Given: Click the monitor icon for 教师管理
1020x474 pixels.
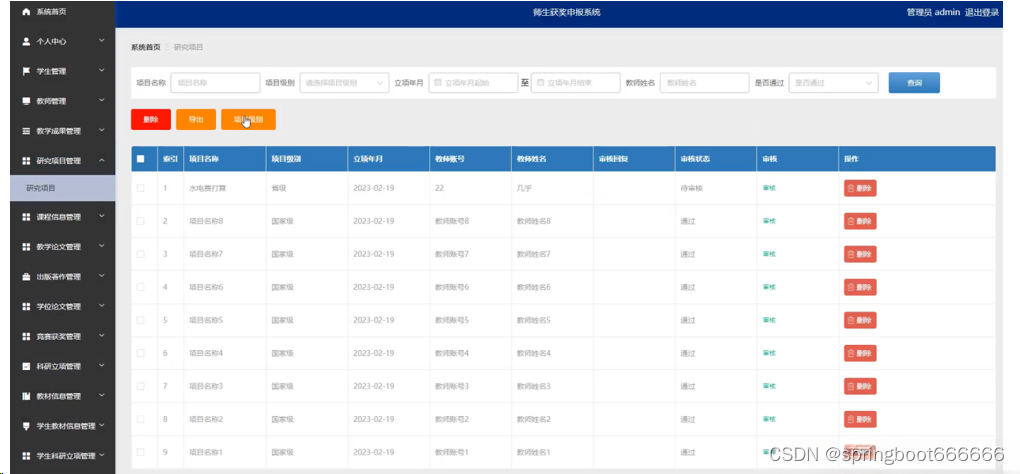Looking at the screenshot, I should coord(26,101).
